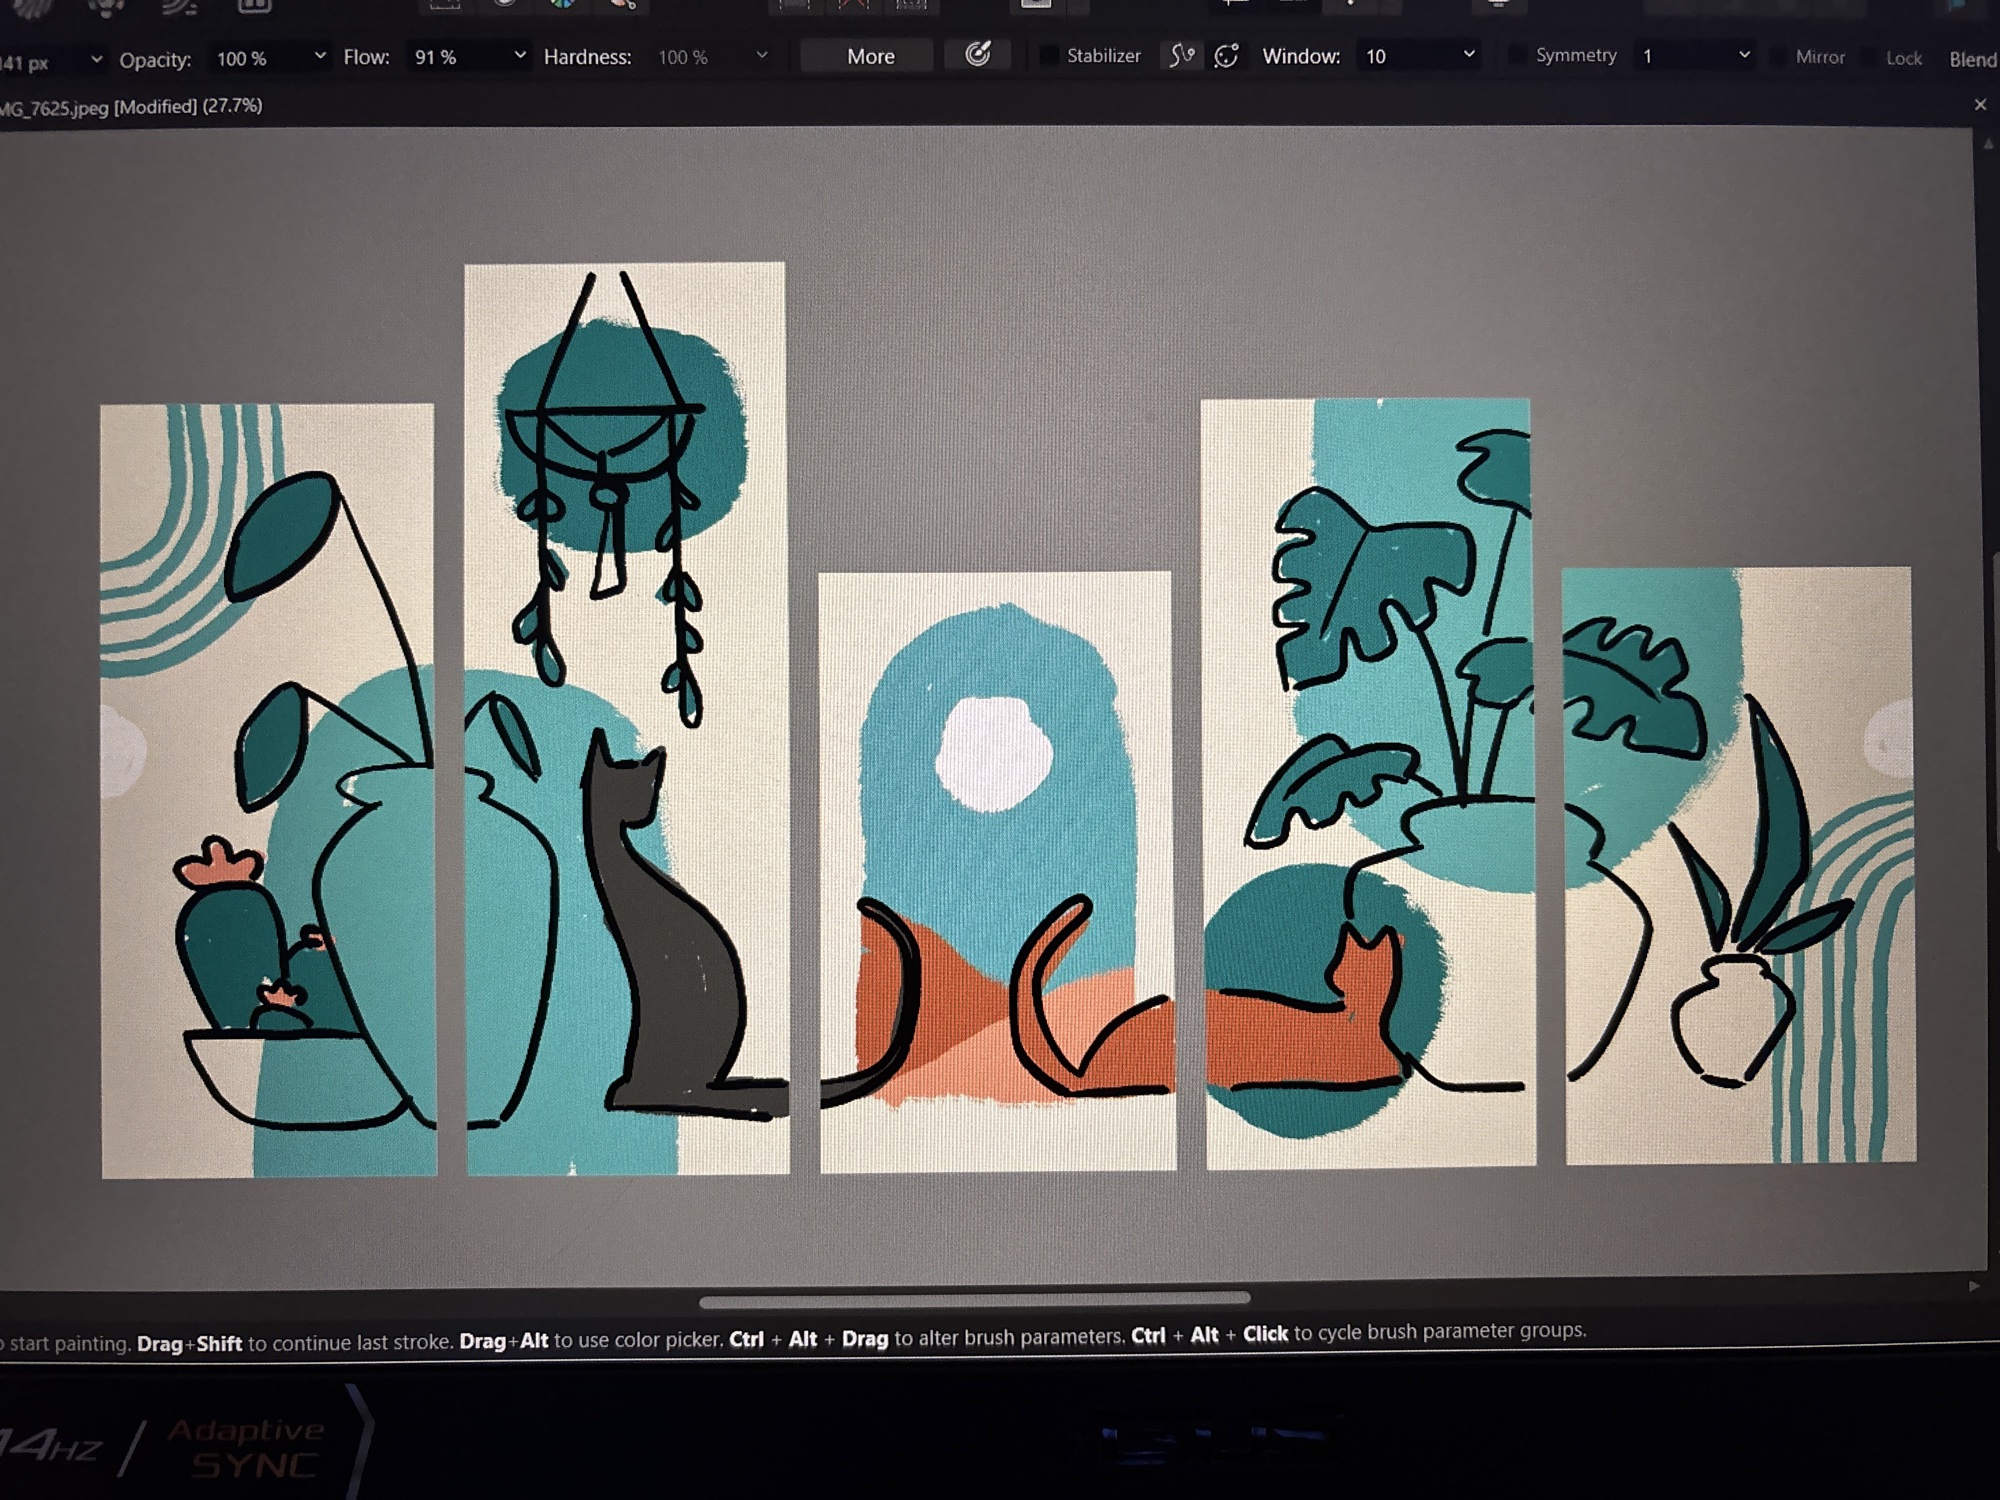Toggle the Symmetry checkbox

1517,55
